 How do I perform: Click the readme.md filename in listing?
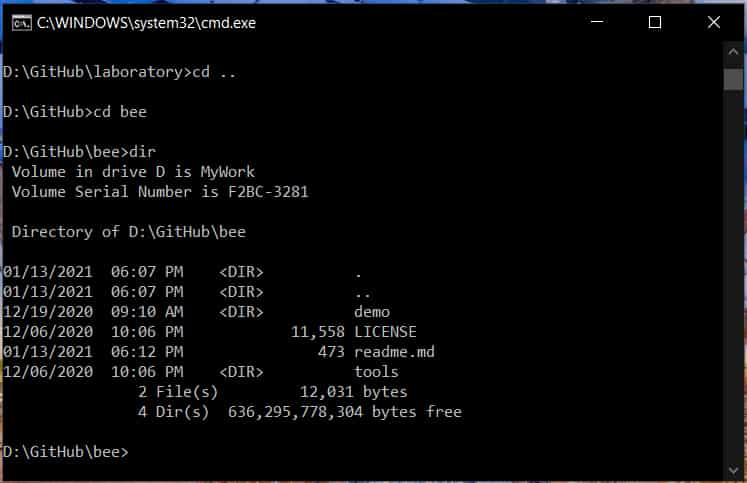click(x=395, y=352)
